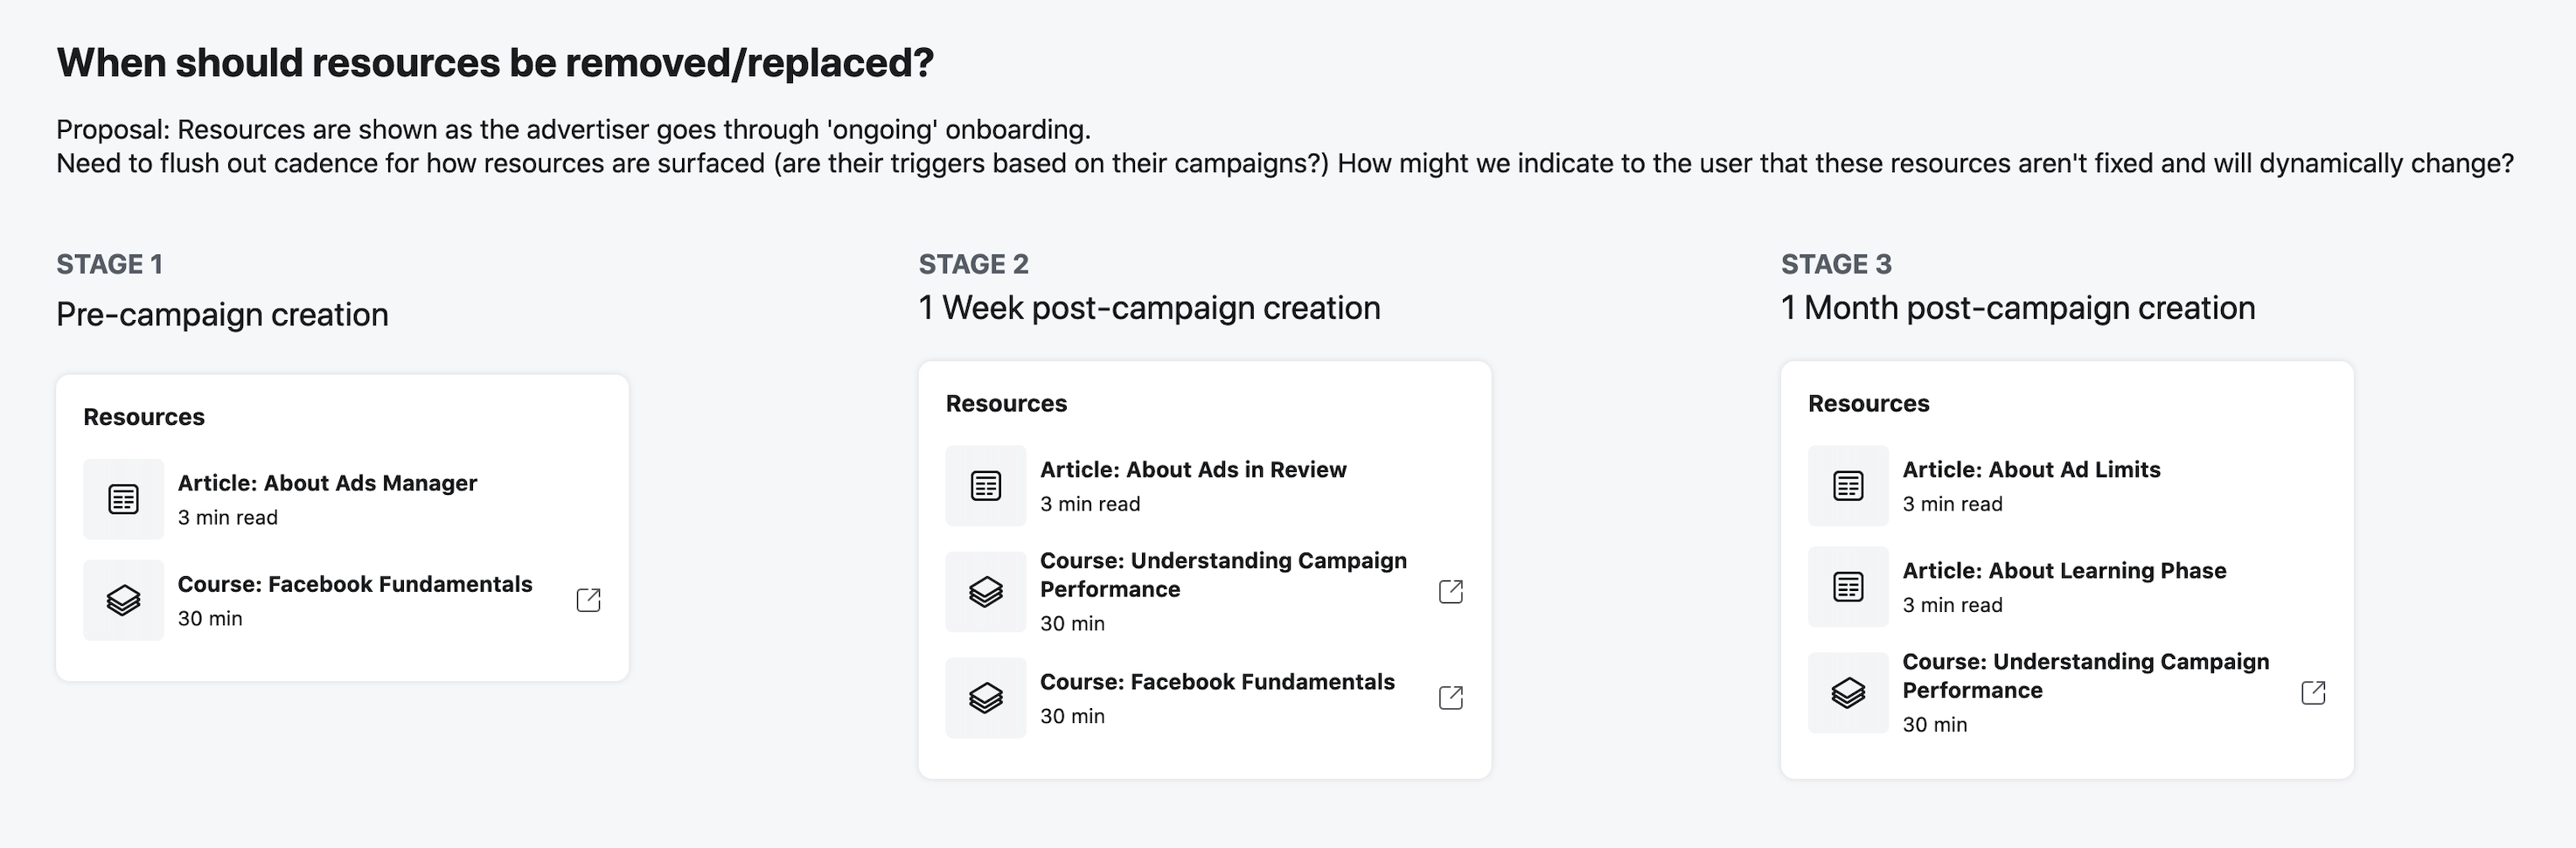Viewport: 2576px width, 848px height.
Task: Click the Stage 2 Understanding Campaign Performance course icon
Action: pos(985,592)
